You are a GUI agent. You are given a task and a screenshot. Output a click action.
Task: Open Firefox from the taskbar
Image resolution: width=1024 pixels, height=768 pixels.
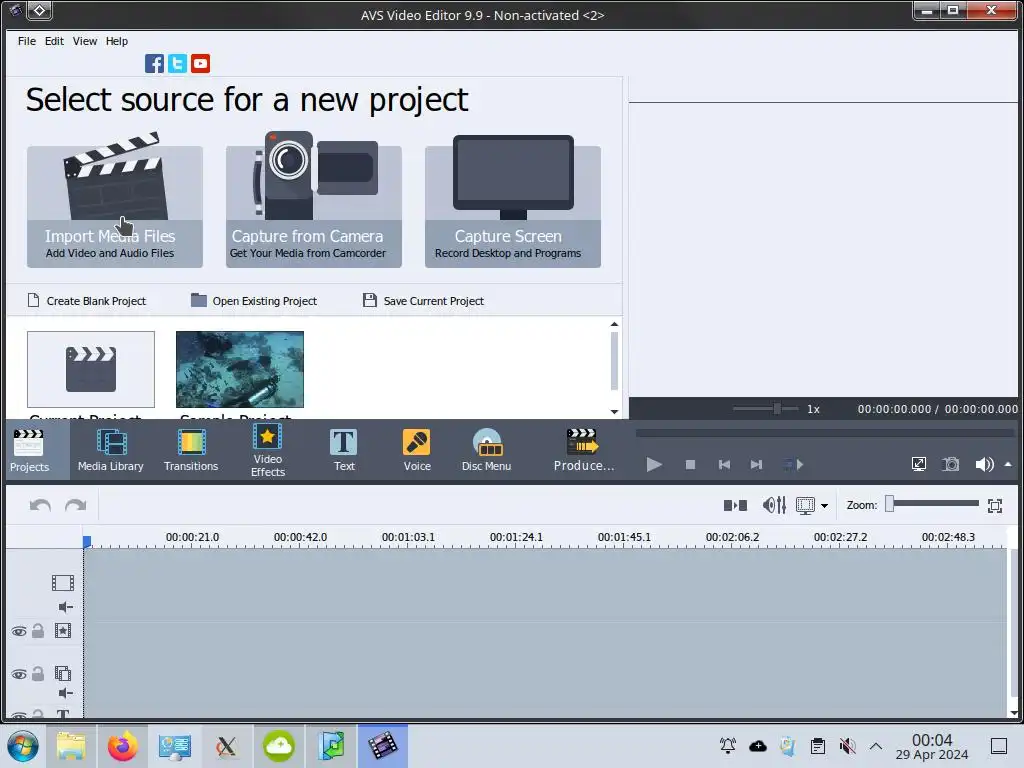coord(123,746)
